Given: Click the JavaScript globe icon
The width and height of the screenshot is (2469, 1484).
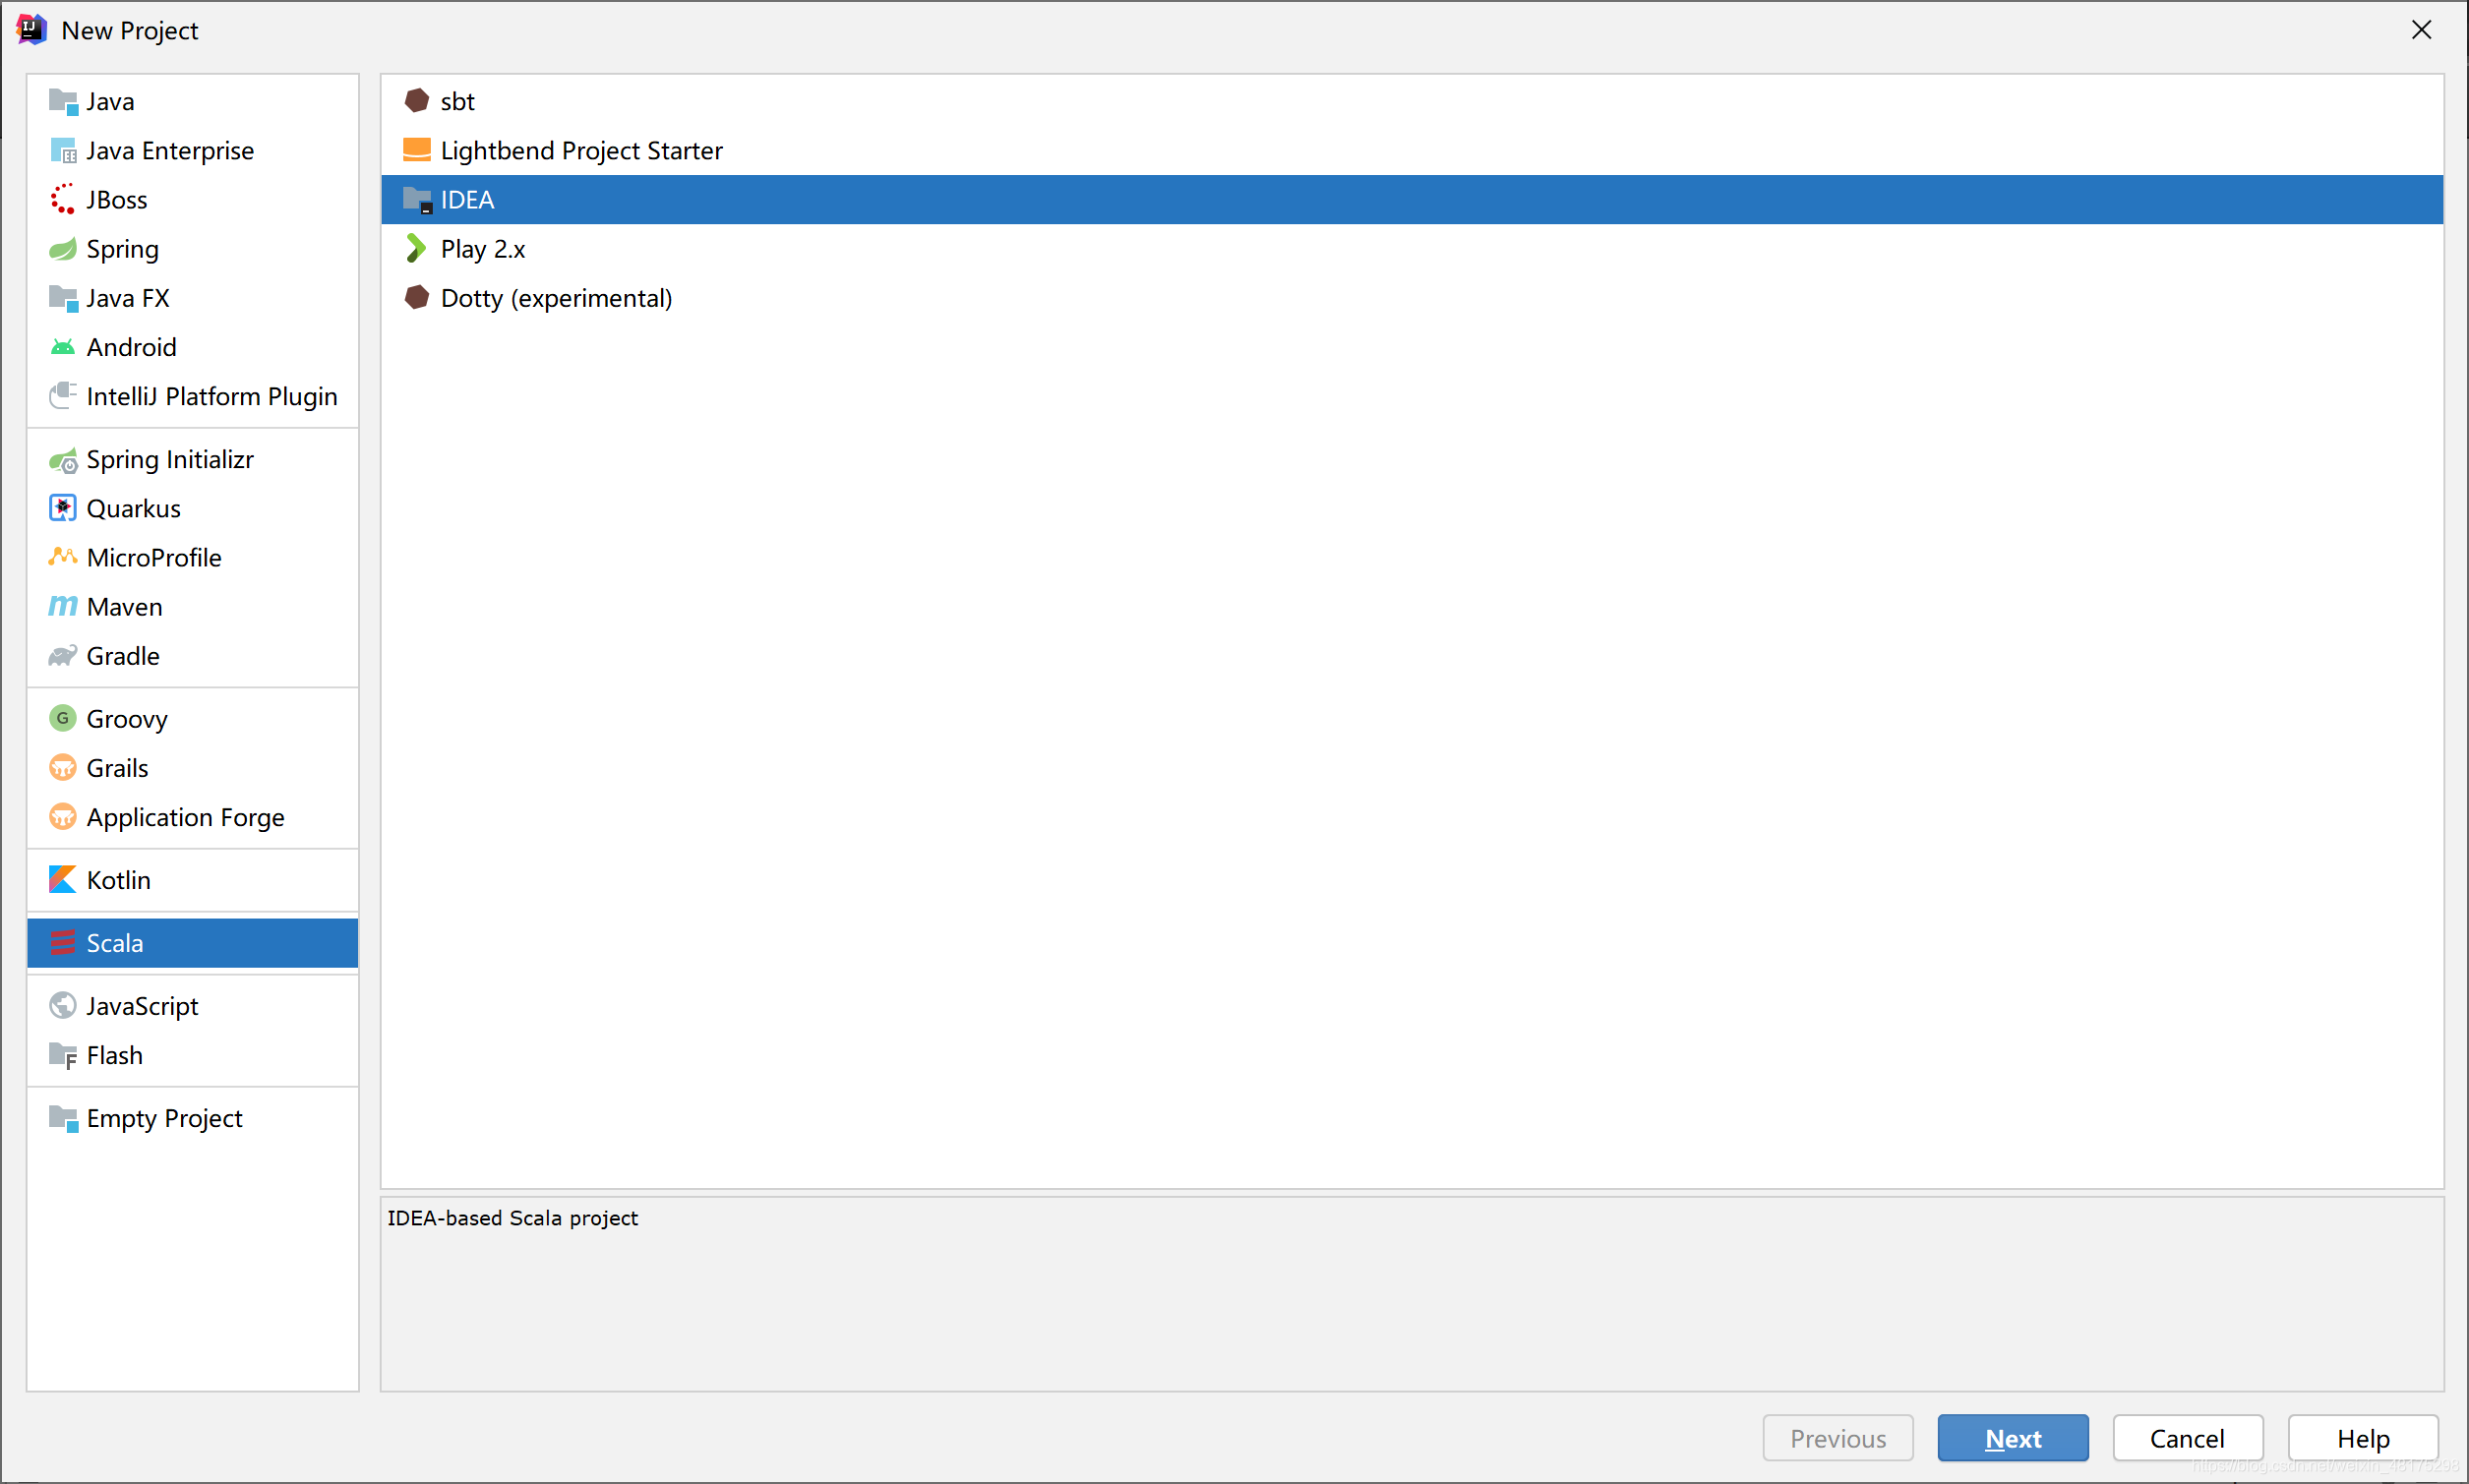Looking at the screenshot, I should (63, 1005).
